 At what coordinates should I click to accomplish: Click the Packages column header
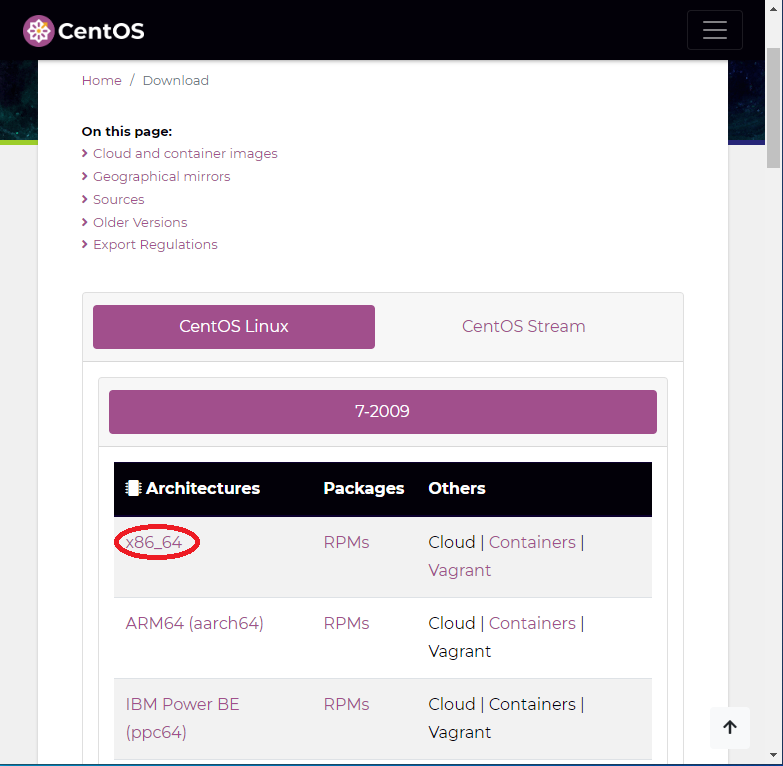click(x=364, y=488)
